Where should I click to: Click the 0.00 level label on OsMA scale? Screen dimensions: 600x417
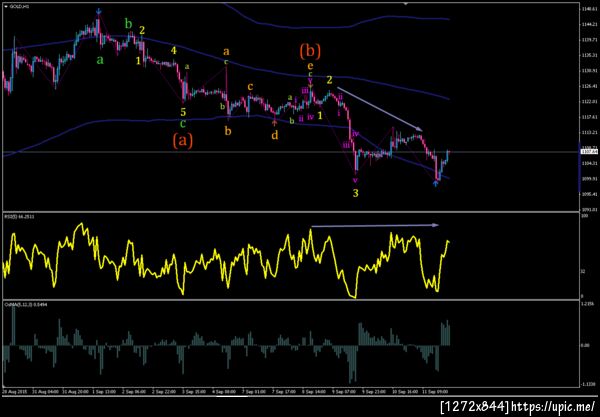click(x=585, y=345)
